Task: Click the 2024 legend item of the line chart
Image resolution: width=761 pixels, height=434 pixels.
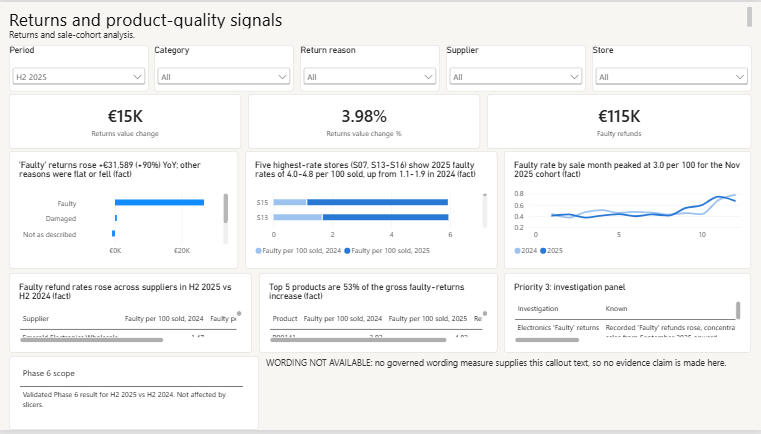Action: [x=526, y=251]
